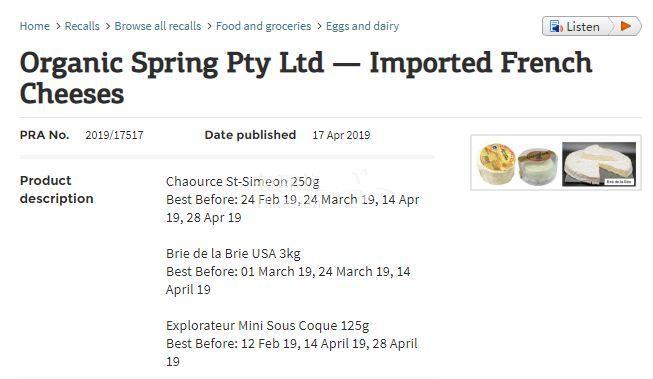Open the Recalls breadcrumb link
The width and height of the screenshot is (653, 379).
point(82,26)
